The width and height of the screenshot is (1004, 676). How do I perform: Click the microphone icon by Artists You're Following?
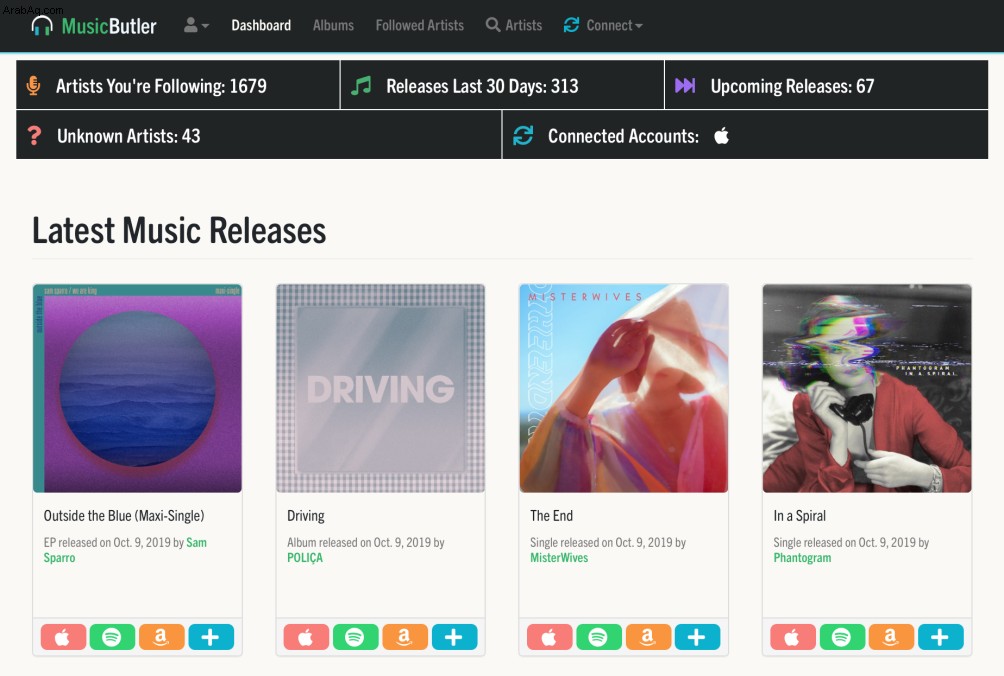[x=34, y=85]
